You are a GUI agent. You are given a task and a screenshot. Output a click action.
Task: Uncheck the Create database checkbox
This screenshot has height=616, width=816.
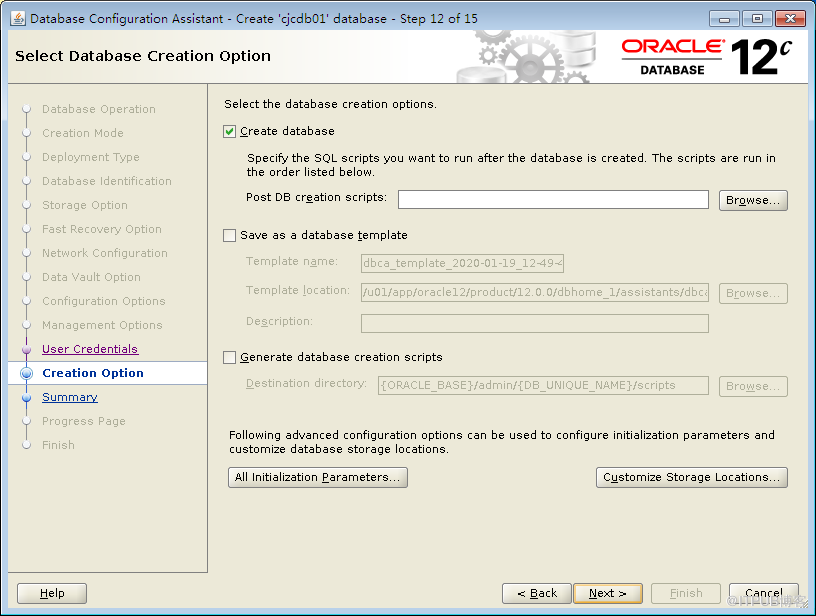pyautogui.click(x=230, y=132)
